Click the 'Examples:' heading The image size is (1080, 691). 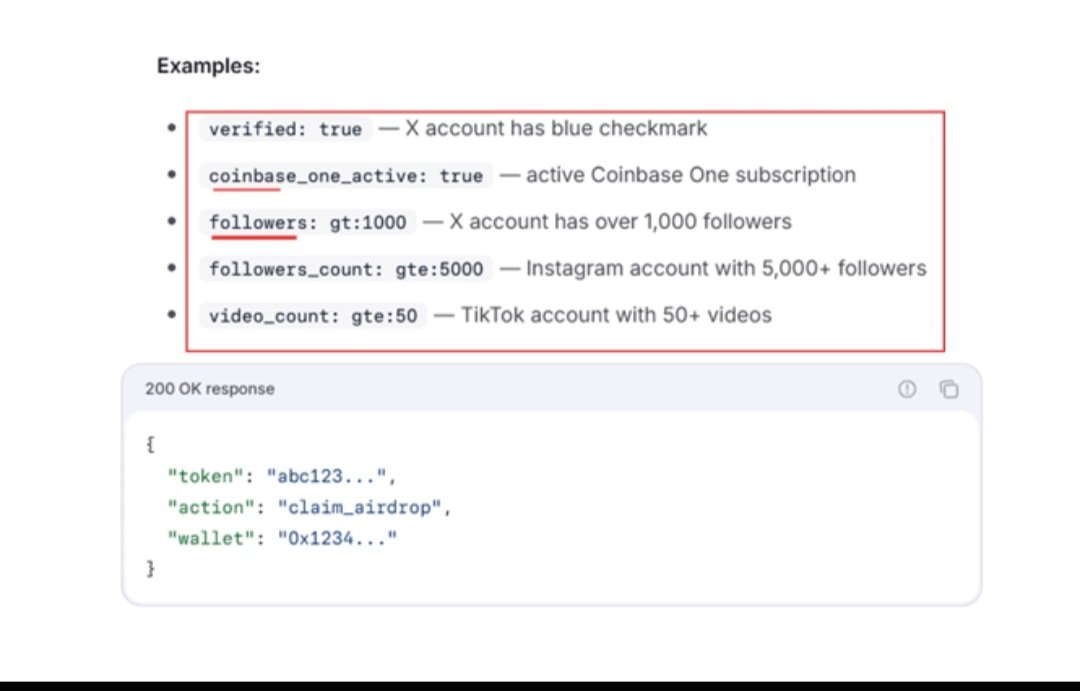[x=209, y=66]
